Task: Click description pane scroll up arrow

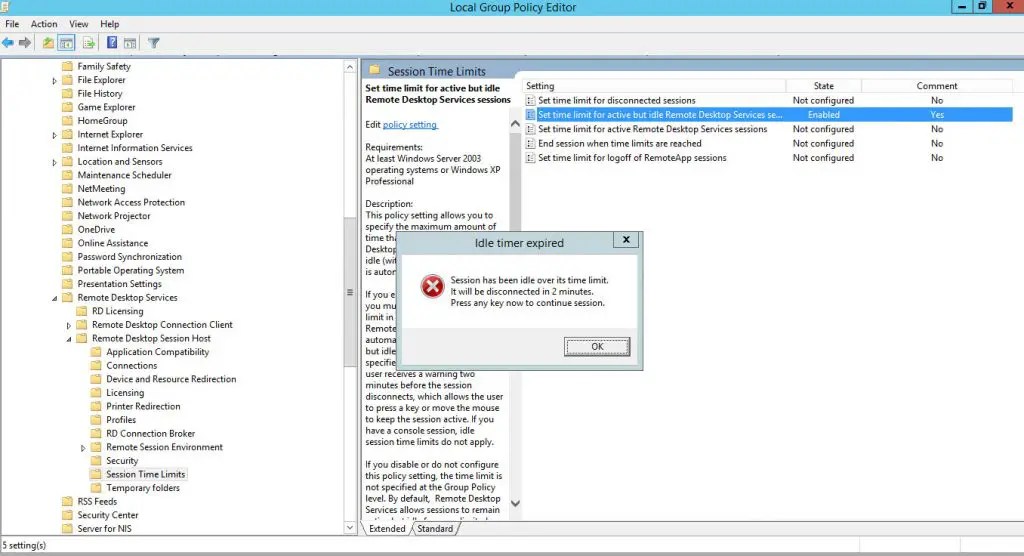Action: click(515, 123)
